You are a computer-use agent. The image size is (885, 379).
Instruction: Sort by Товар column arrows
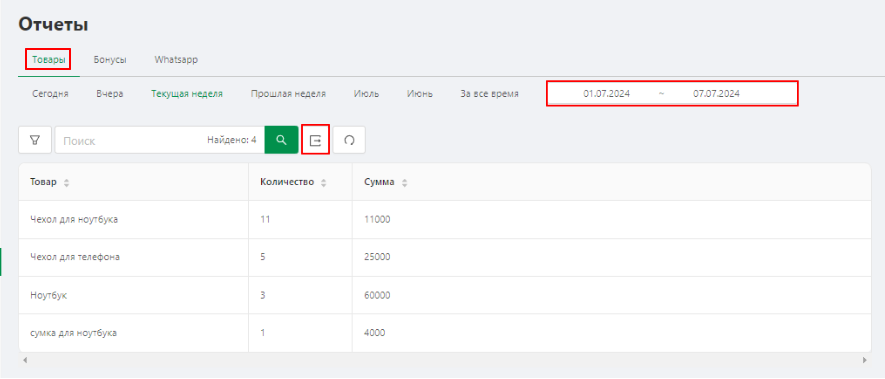[67, 183]
